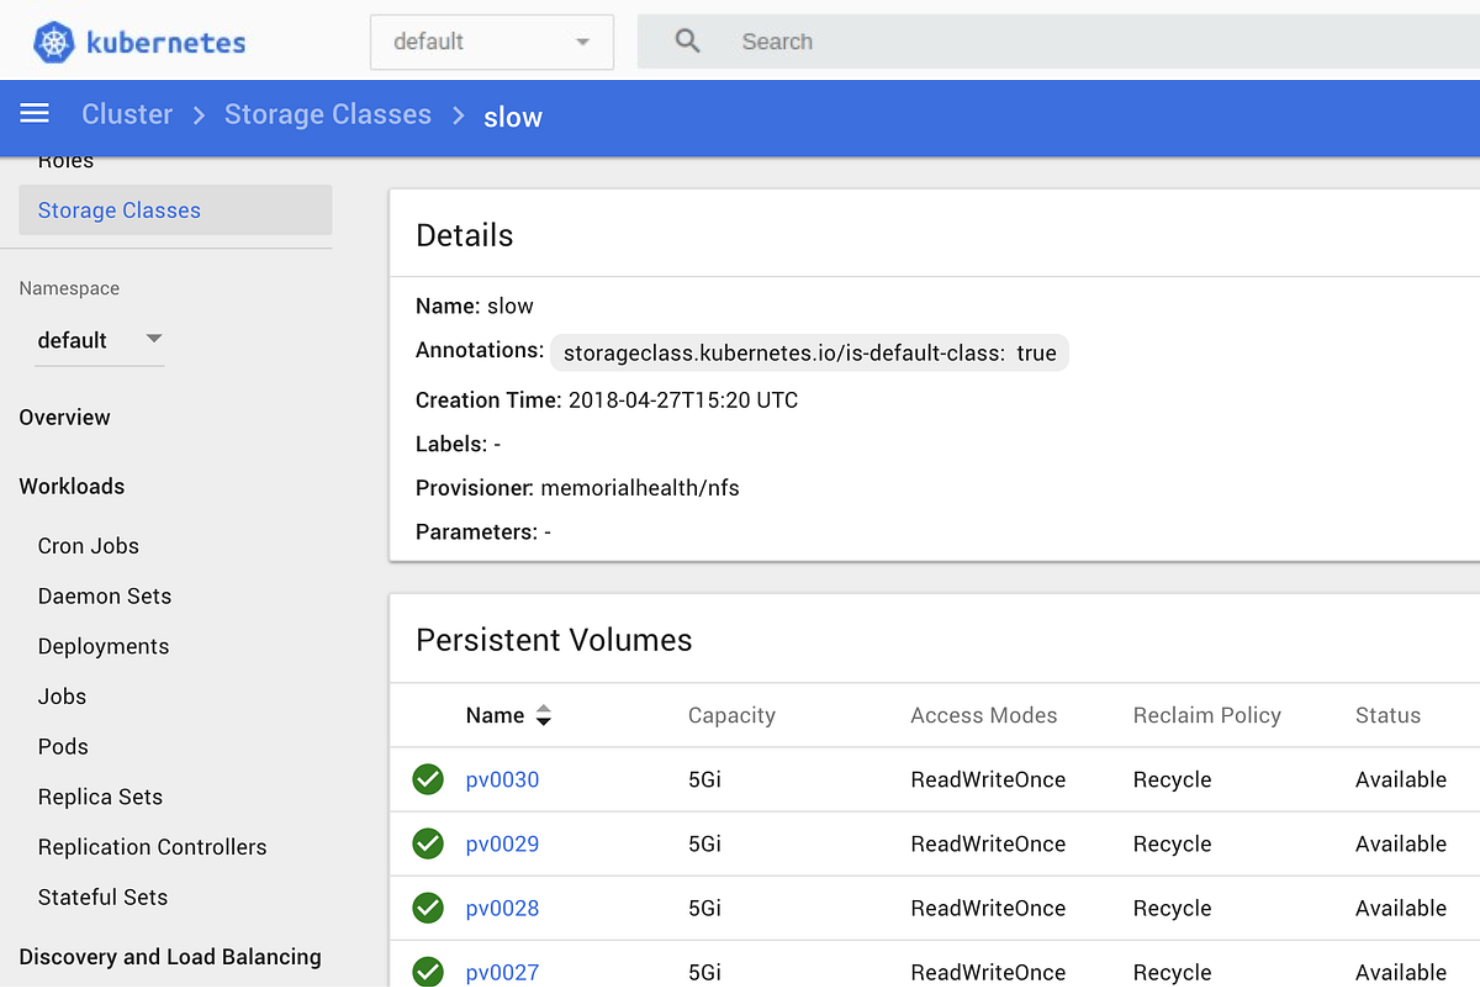The height and width of the screenshot is (987, 1480).
Task: Click the green status checkmark beside pv0028
Action: point(427,907)
